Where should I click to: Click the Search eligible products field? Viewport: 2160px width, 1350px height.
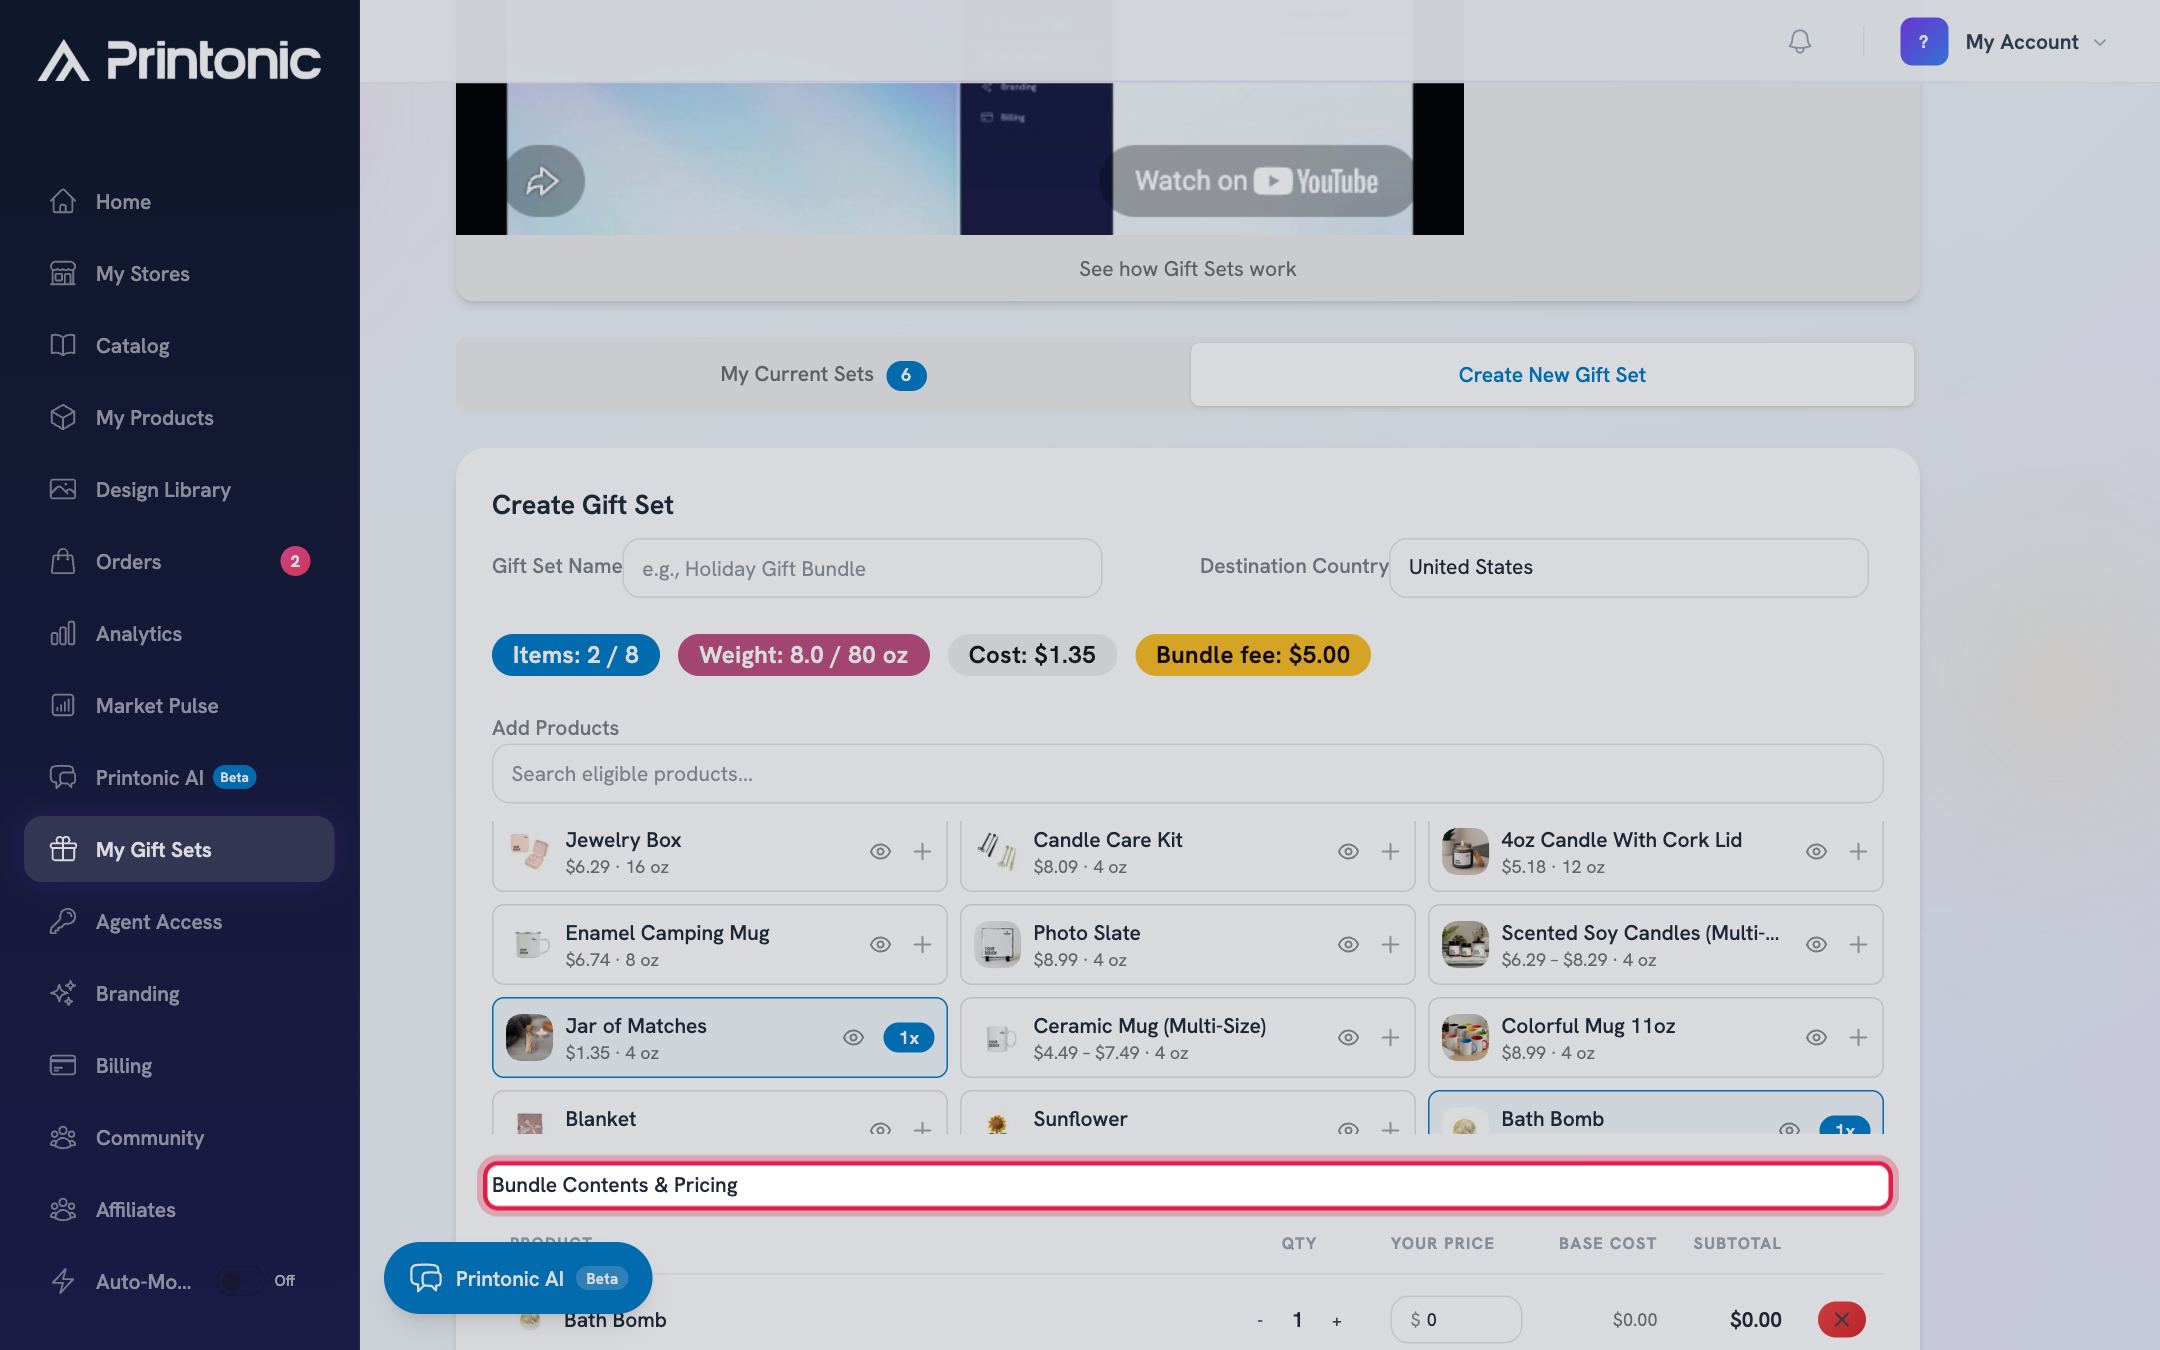coord(1187,774)
